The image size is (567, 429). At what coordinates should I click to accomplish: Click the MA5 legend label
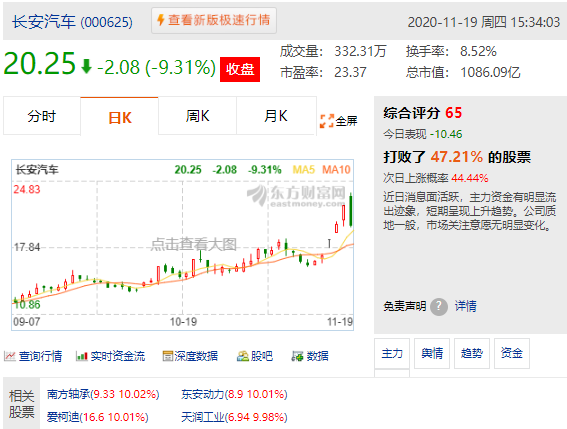(x=303, y=169)
